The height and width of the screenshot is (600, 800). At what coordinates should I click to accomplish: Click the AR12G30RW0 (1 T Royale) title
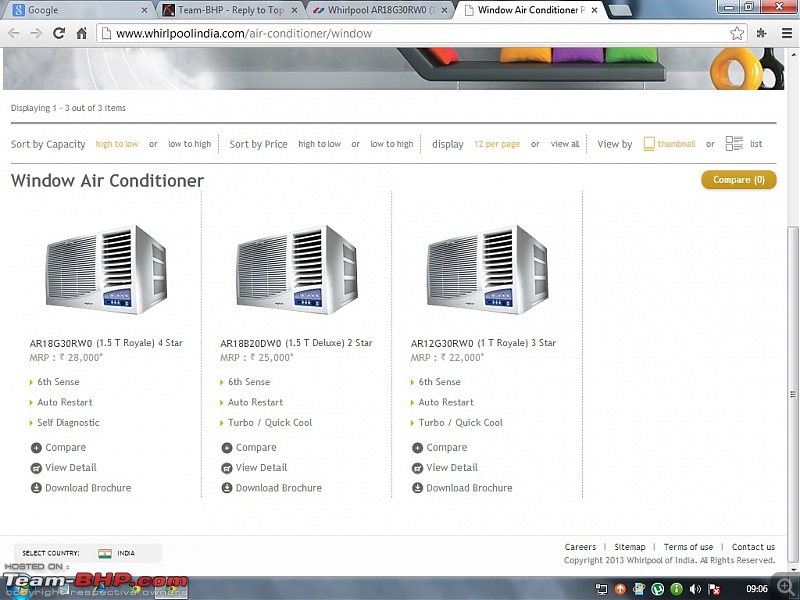coord(483,343)
